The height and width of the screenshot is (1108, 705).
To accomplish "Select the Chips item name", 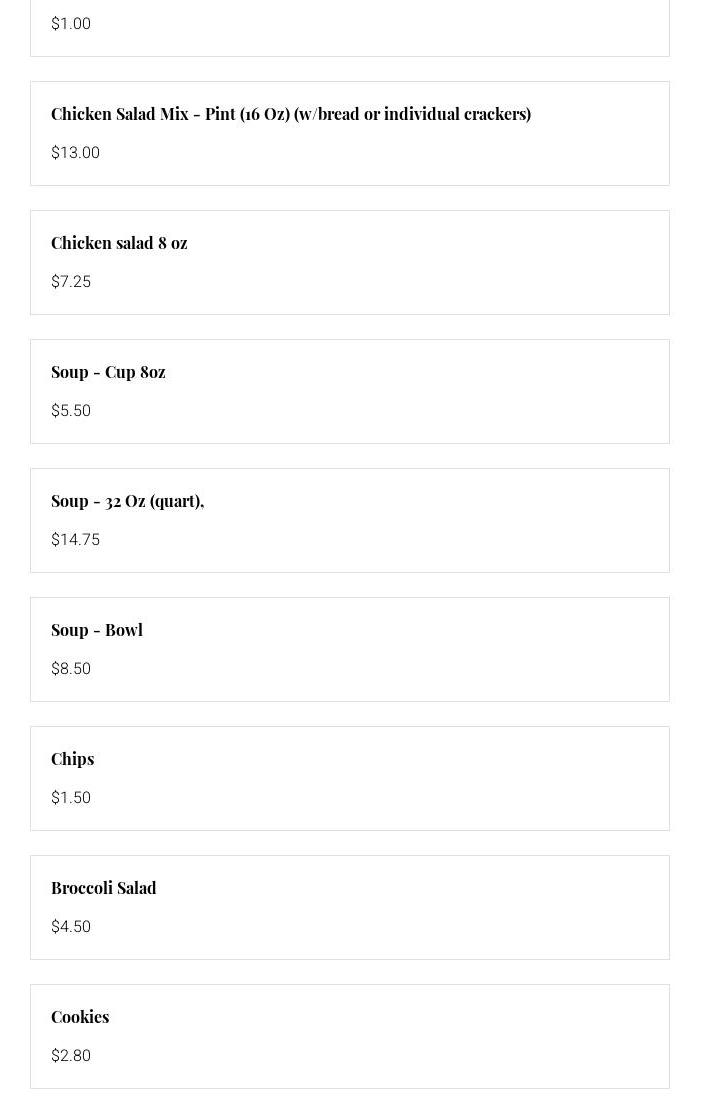I will tap(73, 759).
